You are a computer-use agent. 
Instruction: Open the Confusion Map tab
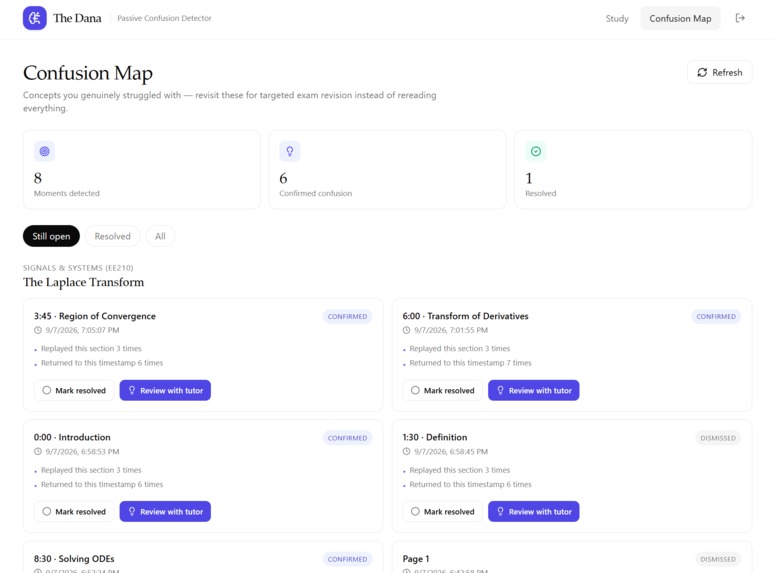click(x=680, y=18)
